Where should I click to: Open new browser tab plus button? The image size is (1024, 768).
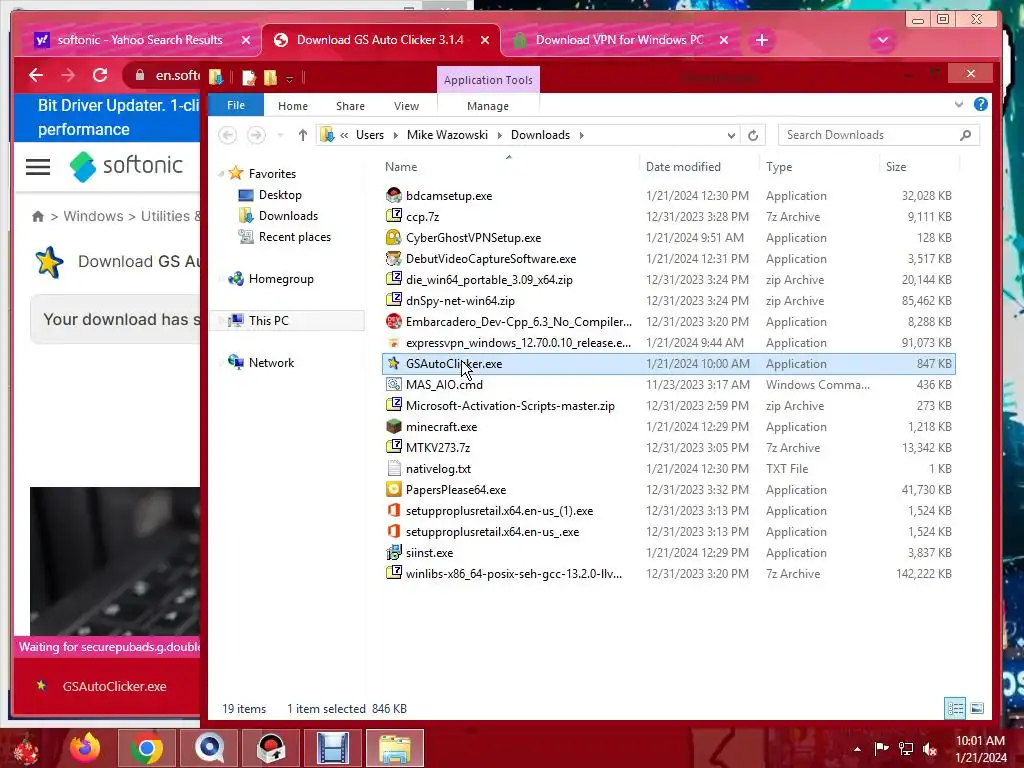pyautogui.click(x=761, y=40)
